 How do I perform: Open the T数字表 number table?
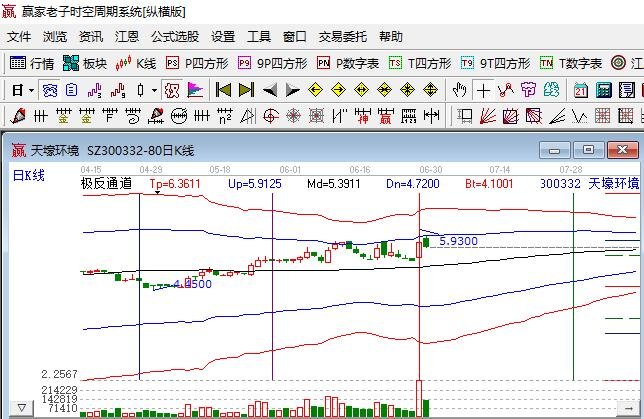coord(571,63)
